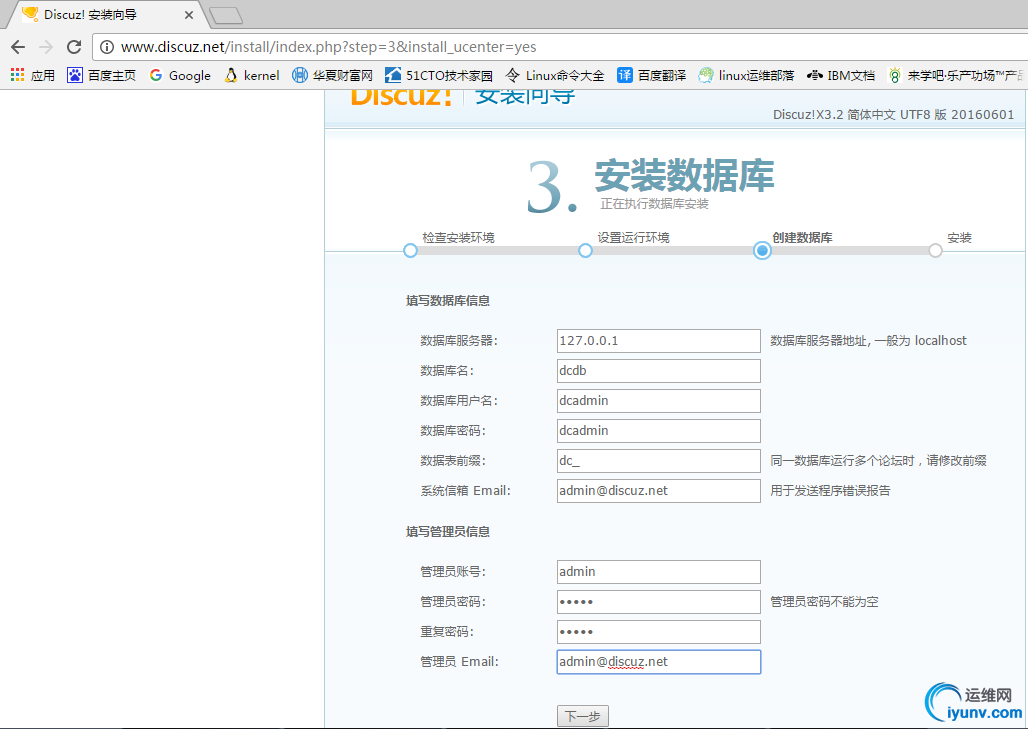The width and height of the screenshot is (1028, 729).
Task: Click the 重复密码 password field
Action: click(x=658, y=632)
